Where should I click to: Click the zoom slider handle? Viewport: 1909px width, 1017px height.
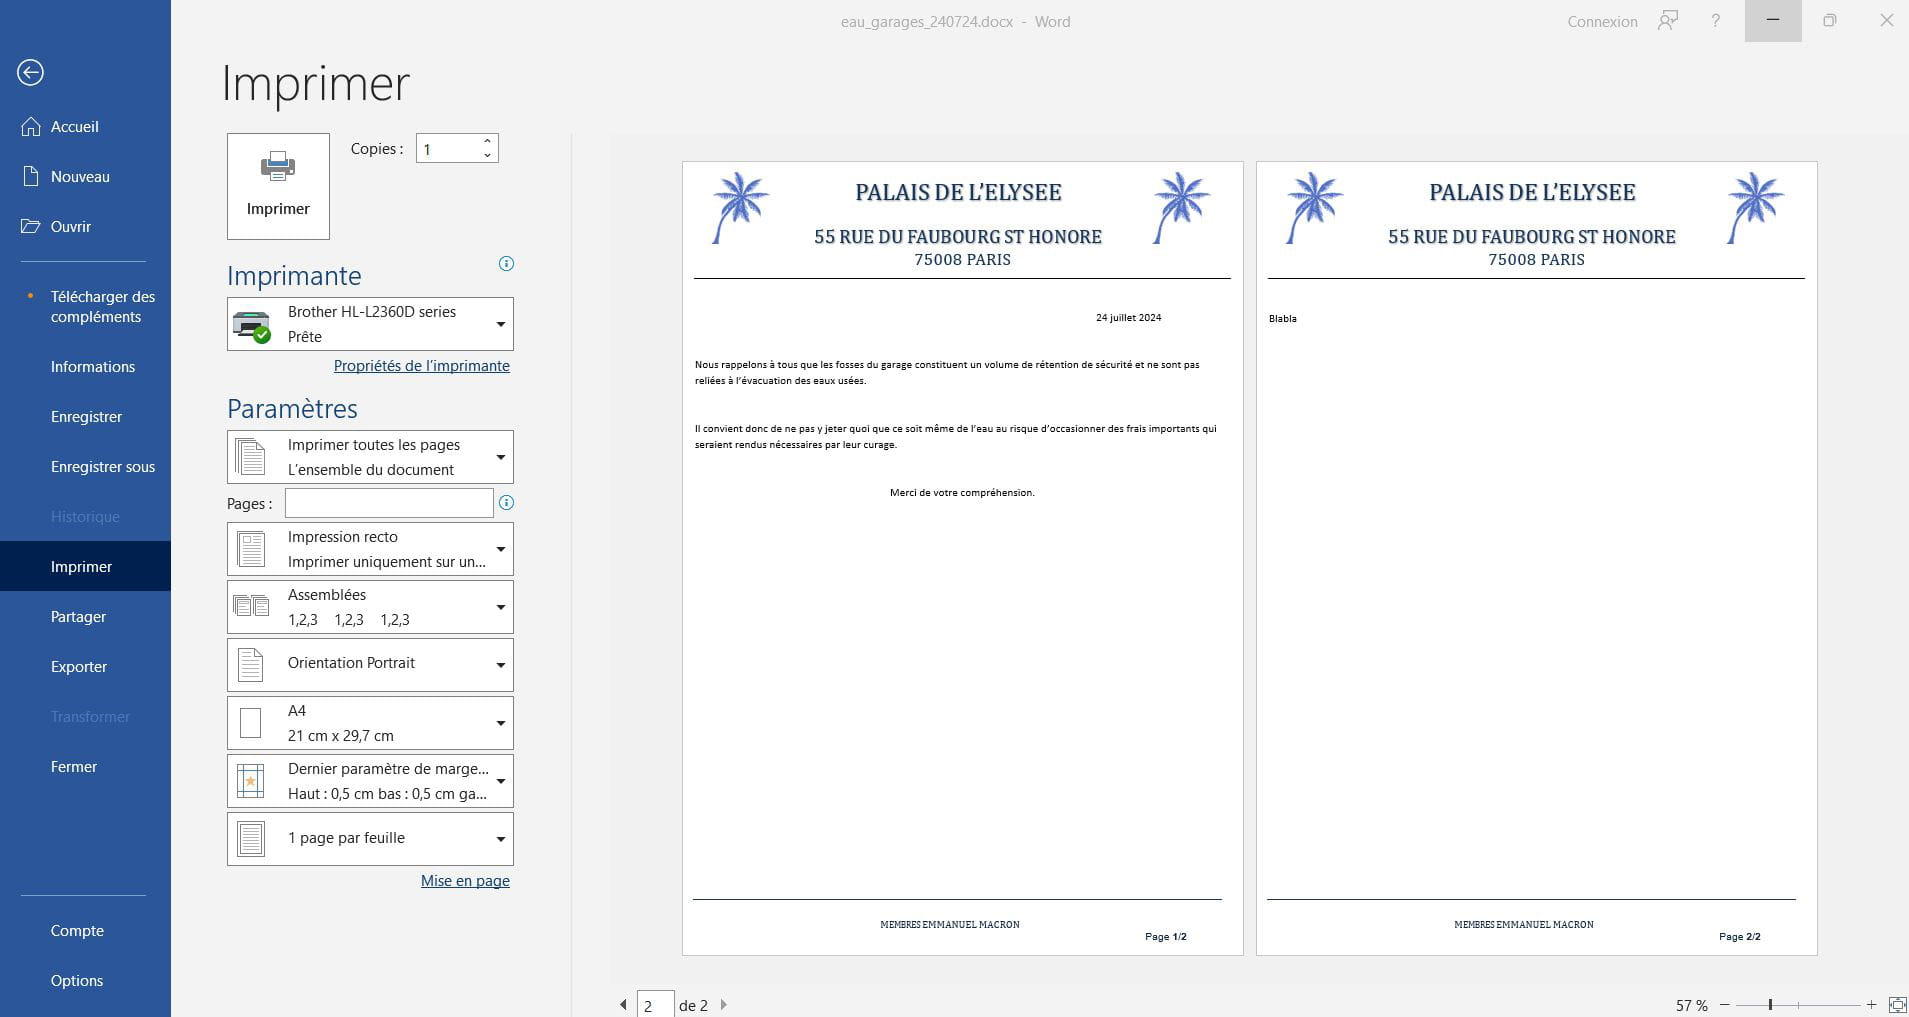click(1770, 1005)
